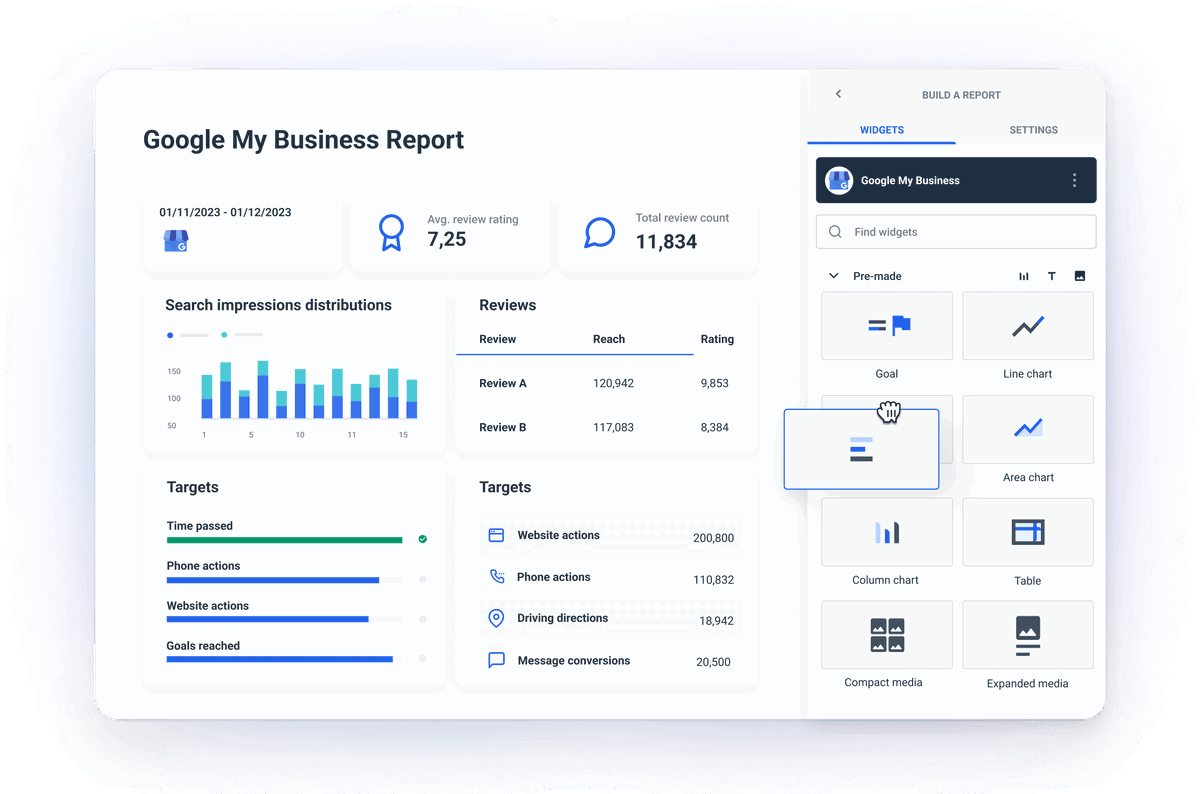Click the Phone actions progress bar

(273, 580)
